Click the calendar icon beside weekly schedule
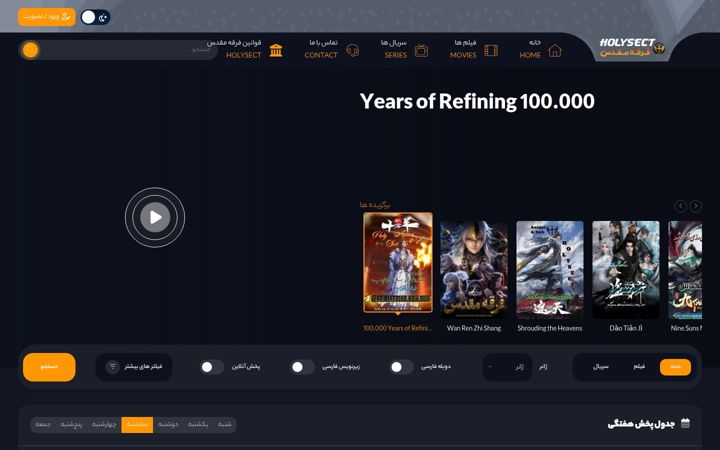The image size is (720, 450). point(685,423)
